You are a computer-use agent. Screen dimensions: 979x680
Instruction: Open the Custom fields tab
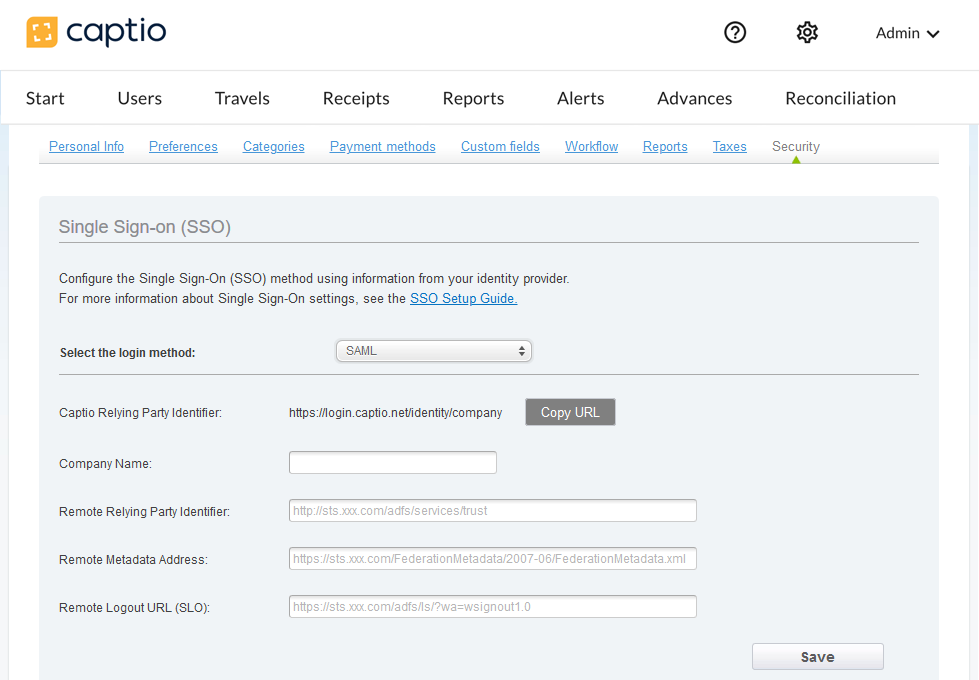click(500, 147)
